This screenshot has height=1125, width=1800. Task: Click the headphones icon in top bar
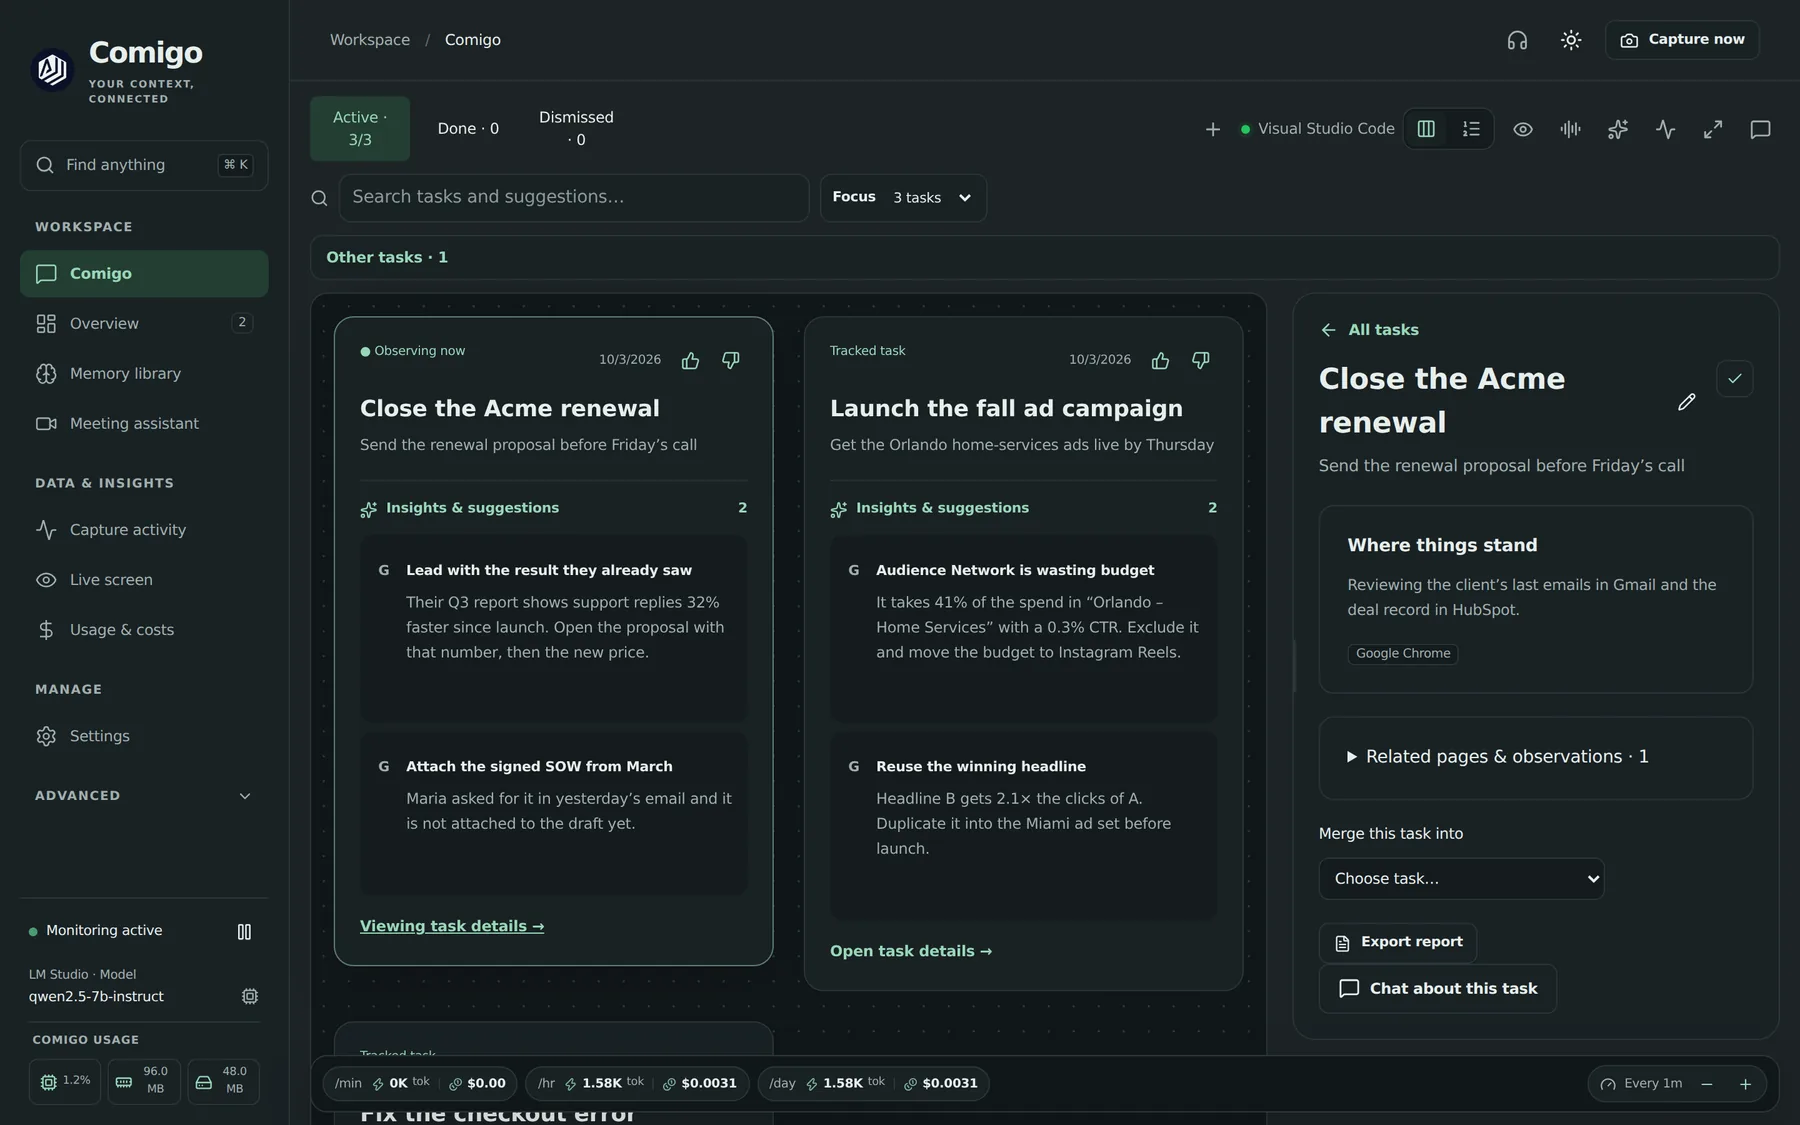pyautogui.click(x=1517, y=40)
